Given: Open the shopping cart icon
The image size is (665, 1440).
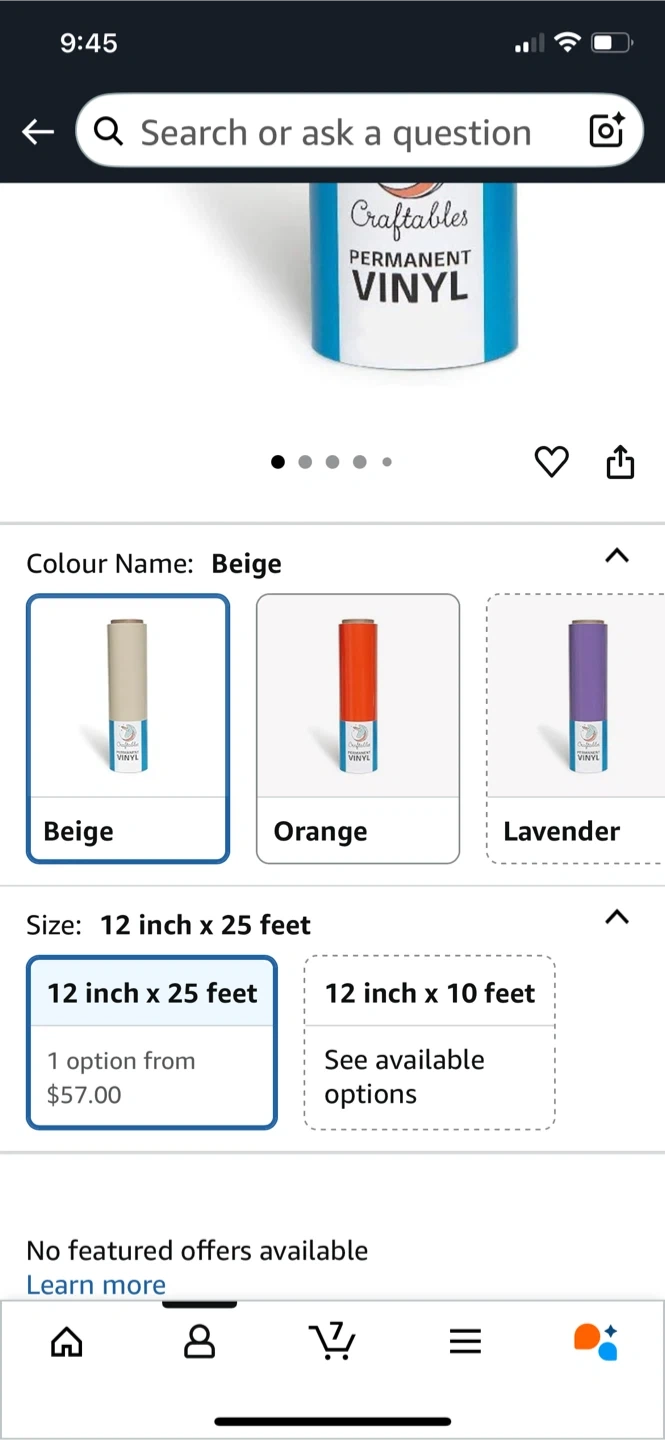Looking at the screenshot, I should coord(332,1341).
